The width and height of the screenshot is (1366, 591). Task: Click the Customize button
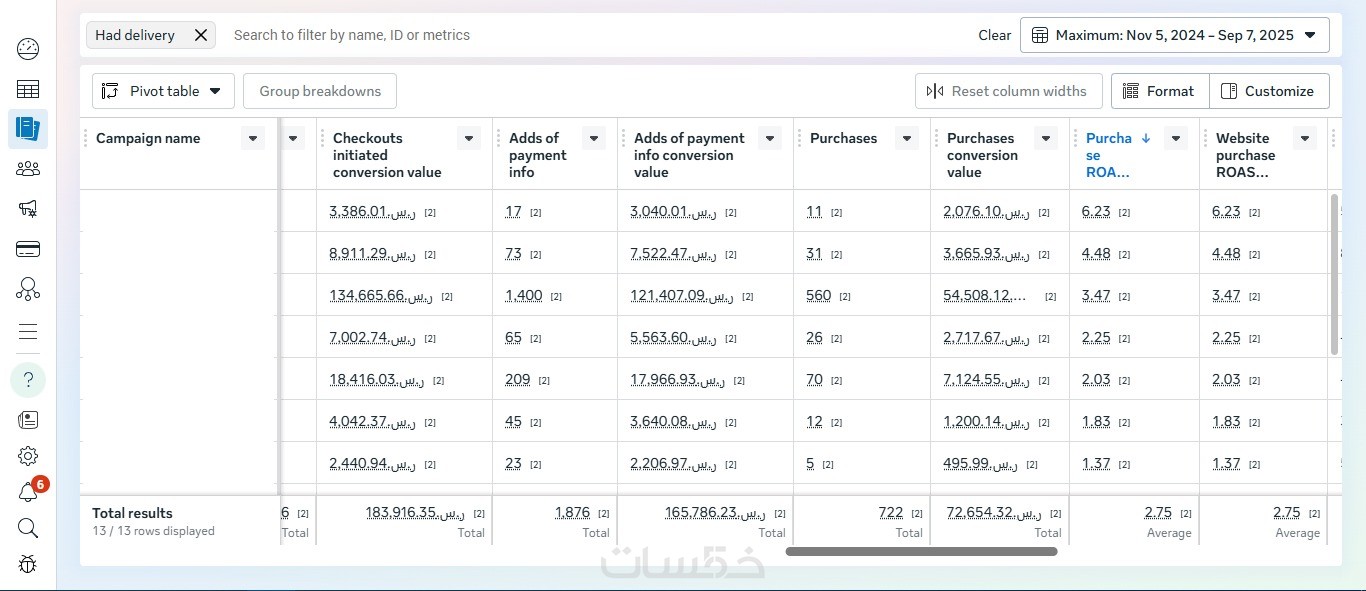click(1268, 91)
